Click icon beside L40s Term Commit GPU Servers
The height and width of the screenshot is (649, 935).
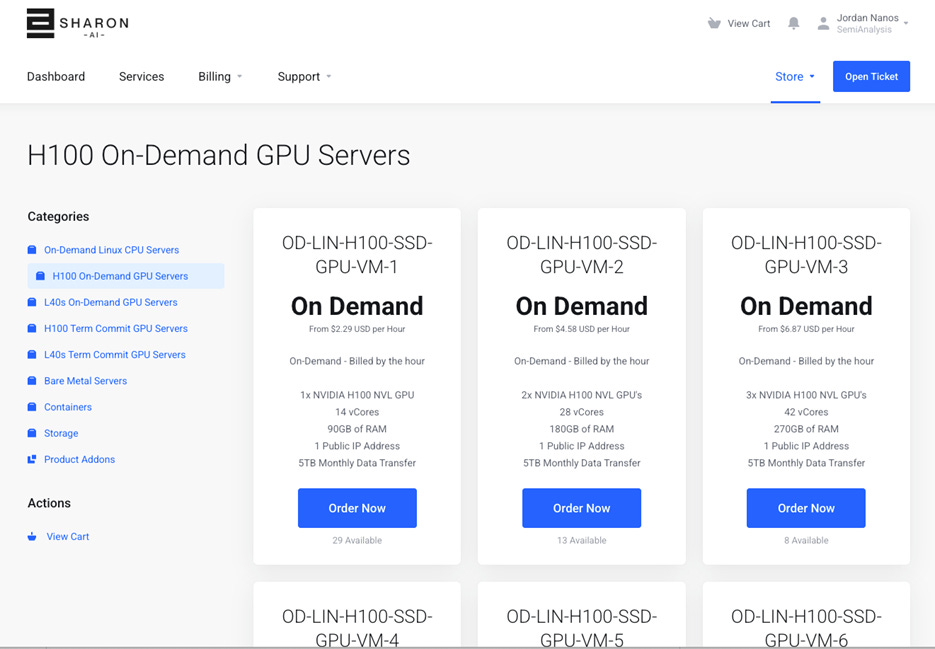tap(32, 354)
